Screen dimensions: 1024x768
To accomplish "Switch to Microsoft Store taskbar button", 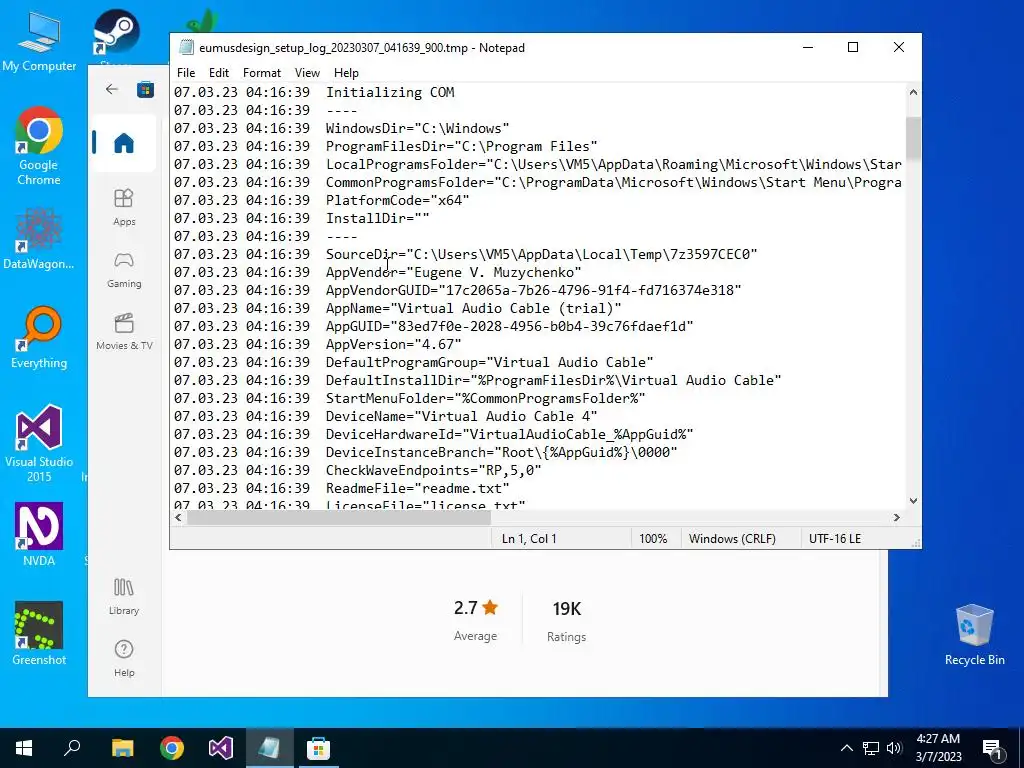I will (x=318, y=748).
